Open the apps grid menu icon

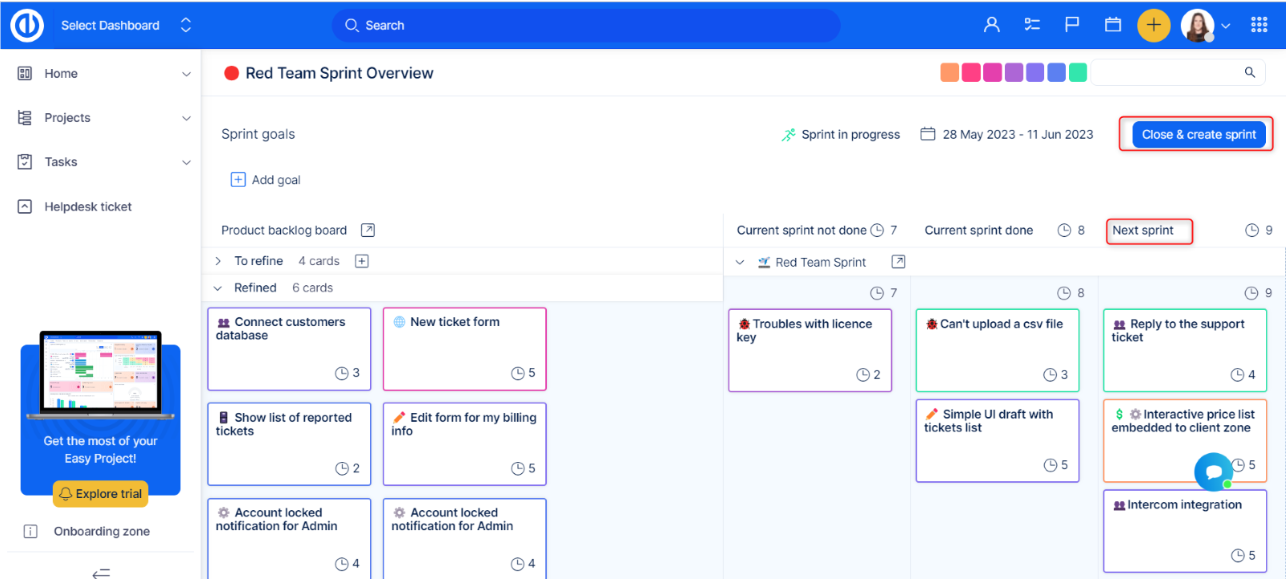(x=1259, y=25)
